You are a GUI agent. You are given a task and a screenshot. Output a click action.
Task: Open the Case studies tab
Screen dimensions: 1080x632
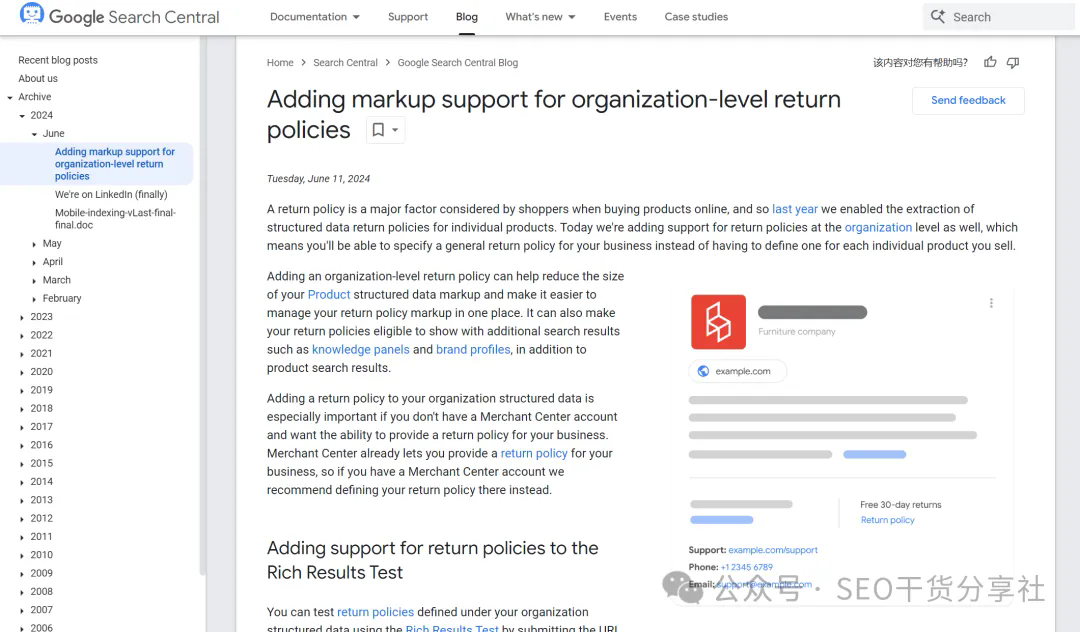click(x=696, y=17)
